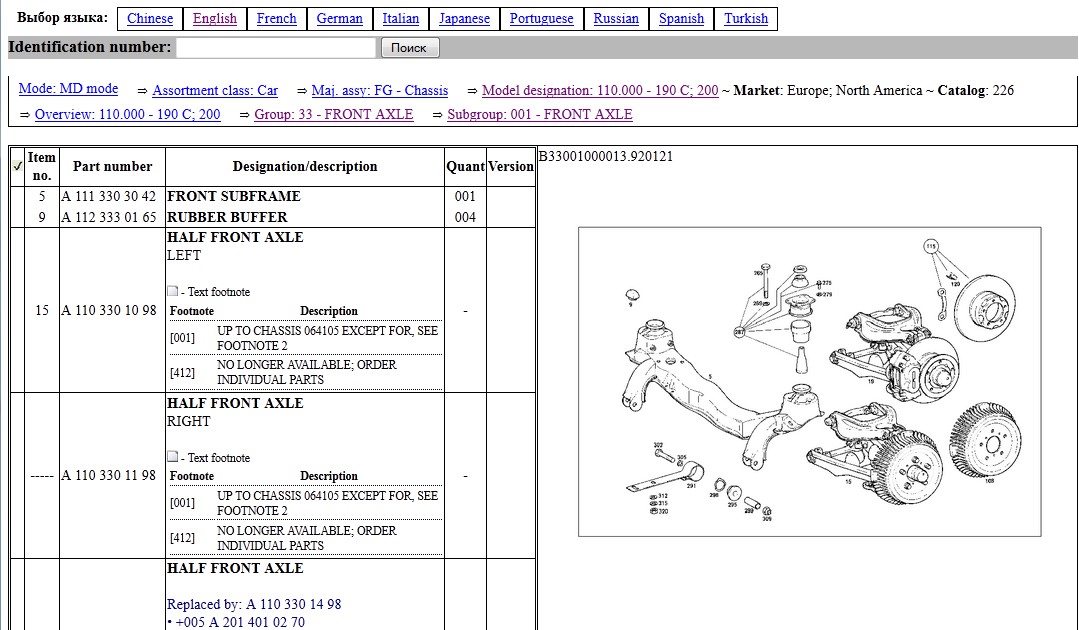Click part number A 111 330 30 42

pos(109,196)
